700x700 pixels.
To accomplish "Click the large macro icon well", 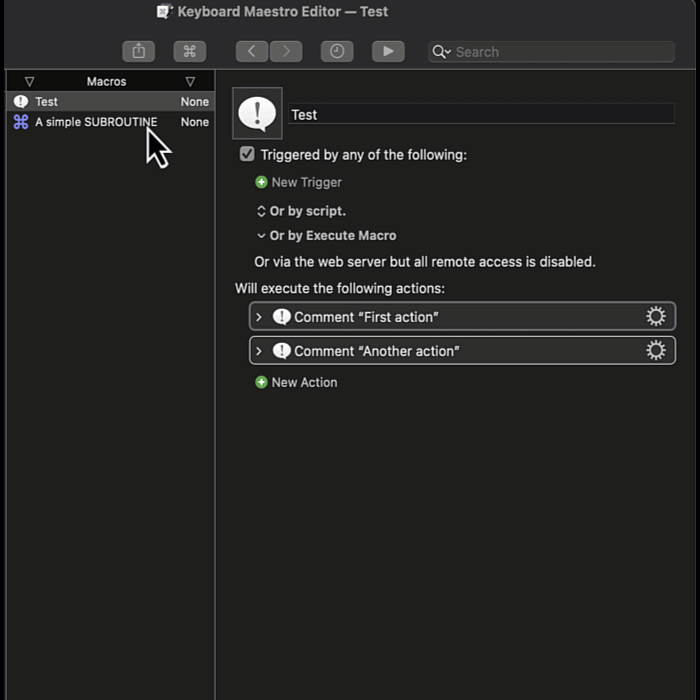I will (x=258, y=113).
